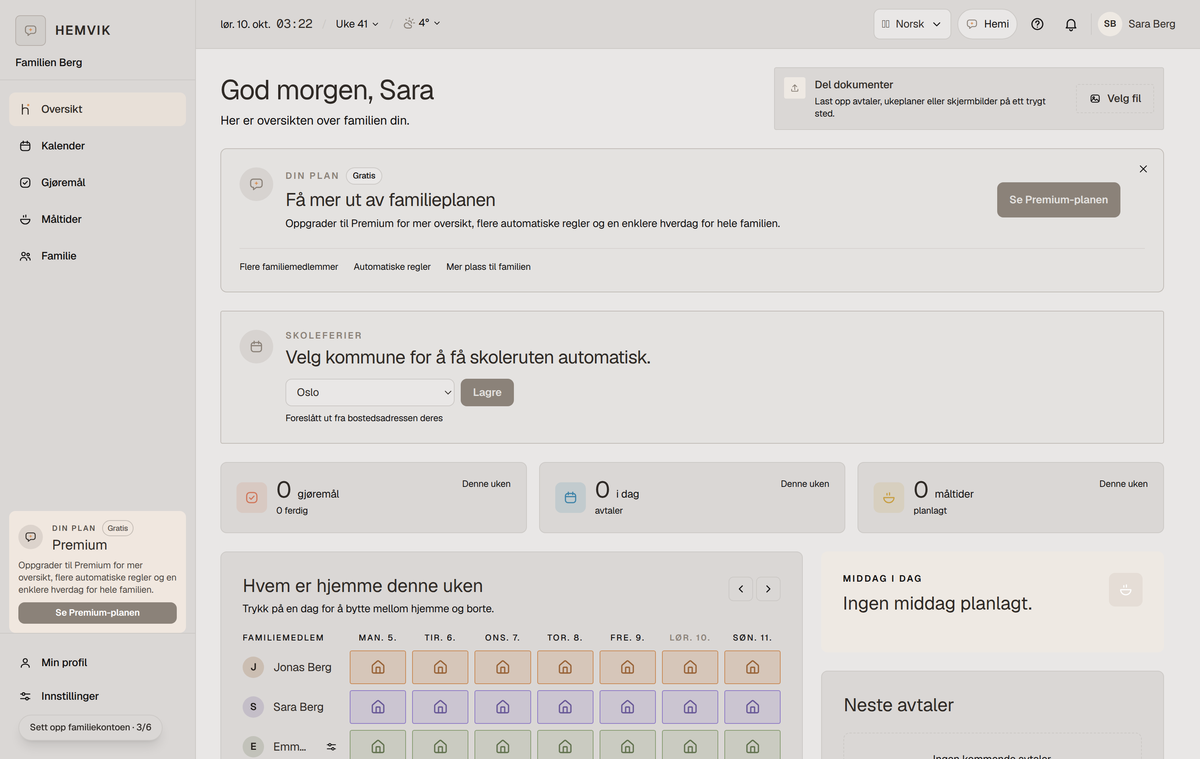Open the Oslo kommune dropdown
This screenshot has width=1200, height=759.
click(x=370, y=392)
